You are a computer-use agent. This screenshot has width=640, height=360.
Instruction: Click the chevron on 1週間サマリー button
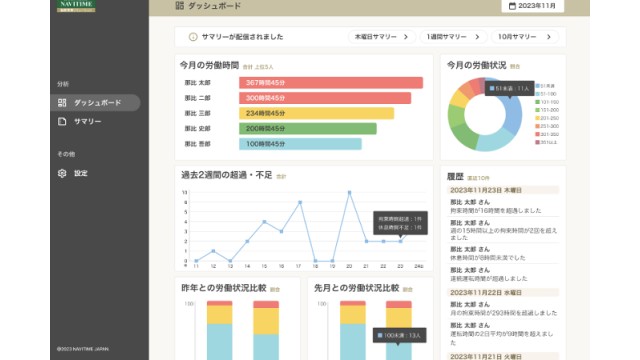[x=477, y=37]
